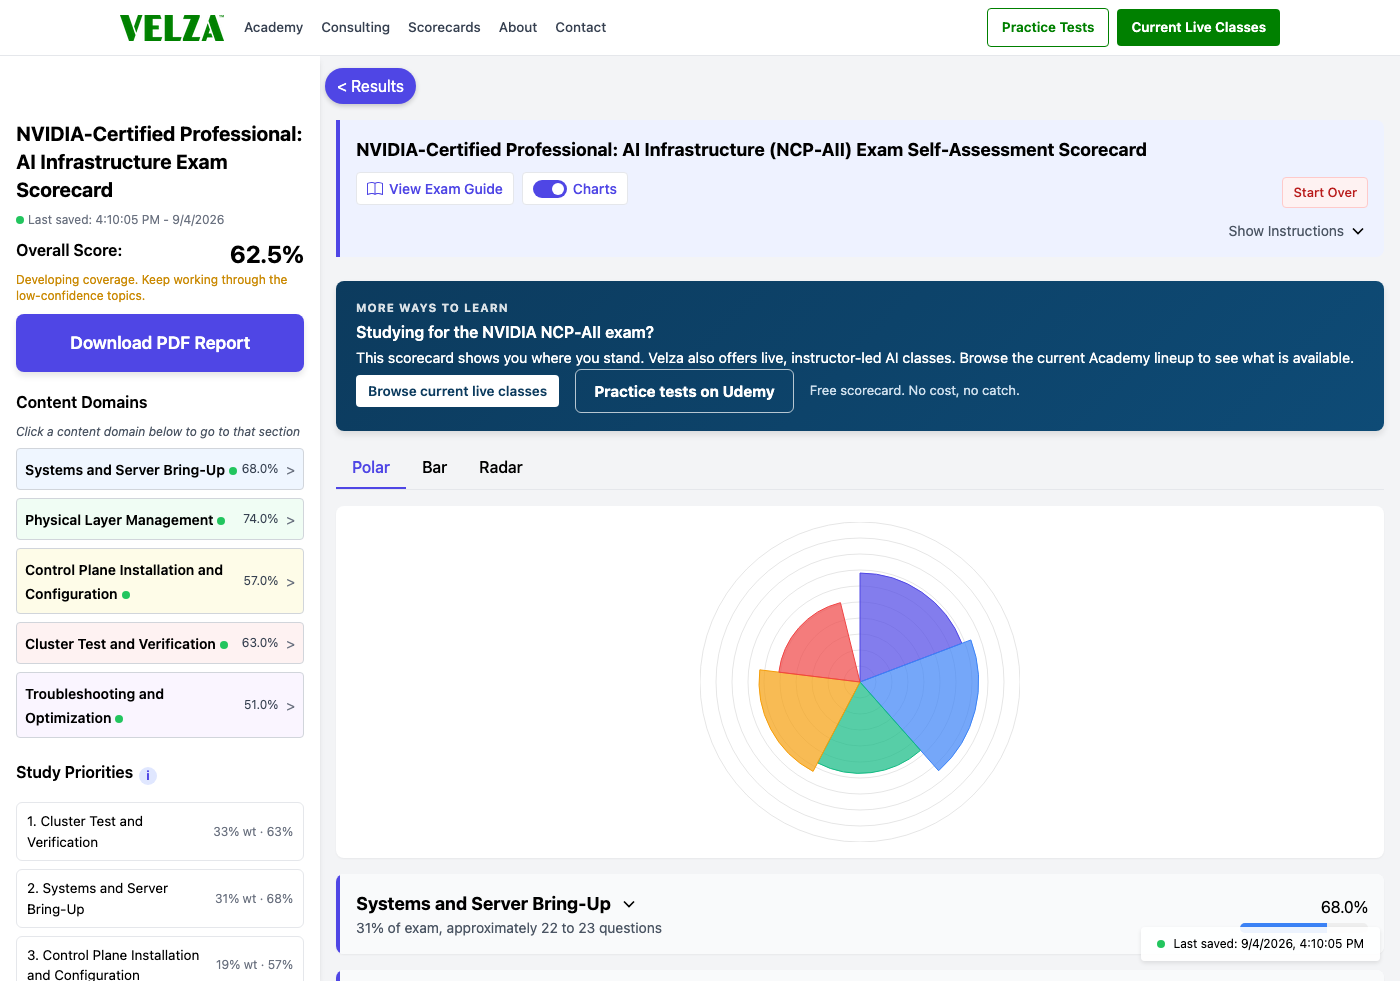Screen dimensions: 1400x981
Task: Go back via the Results button
Action: (x=370, y=86)
